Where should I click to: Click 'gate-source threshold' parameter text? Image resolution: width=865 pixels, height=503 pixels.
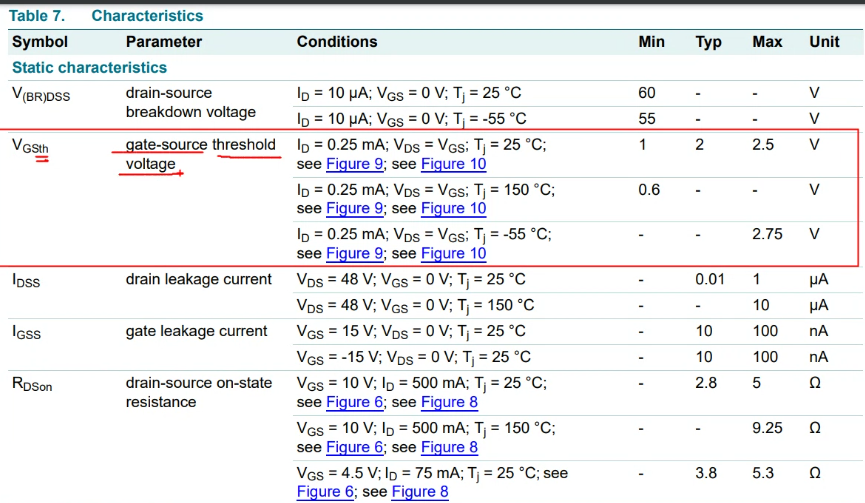click(200, 145)
